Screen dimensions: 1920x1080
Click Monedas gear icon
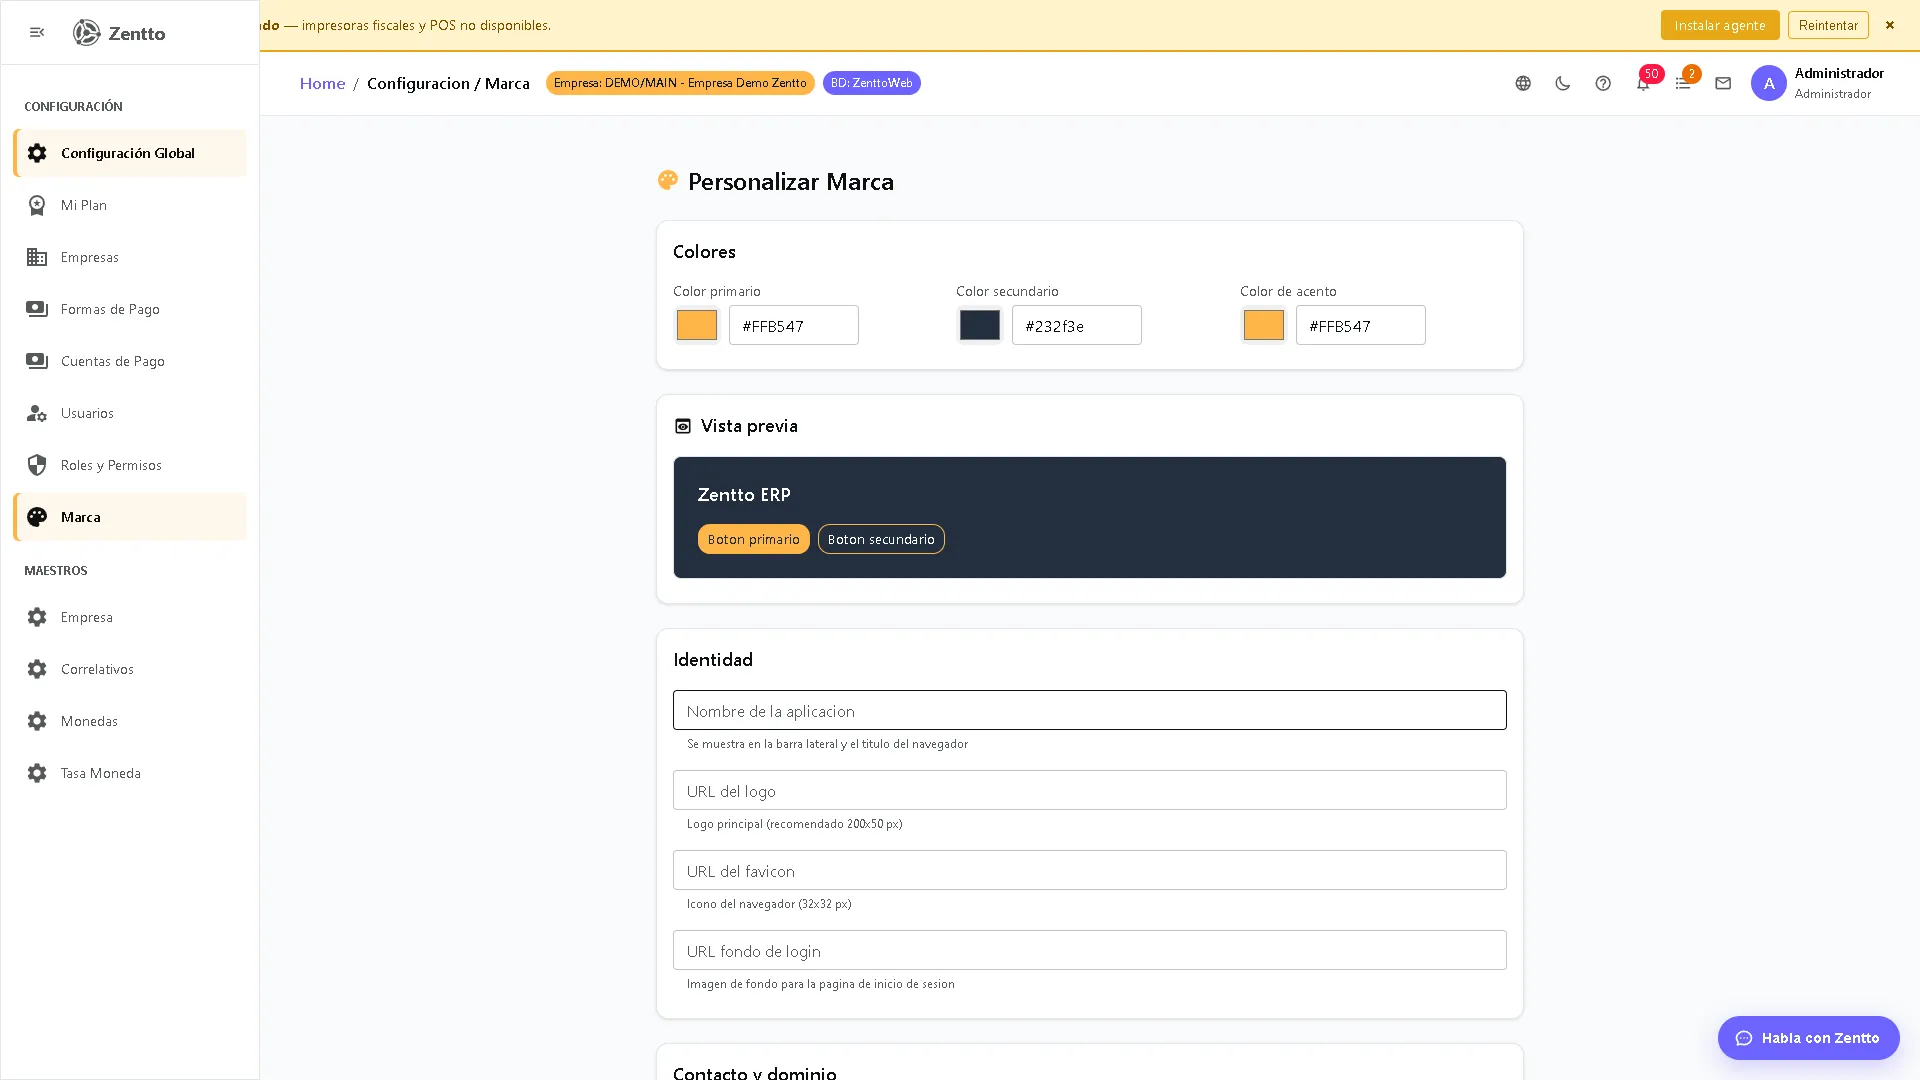pos(37,721)
